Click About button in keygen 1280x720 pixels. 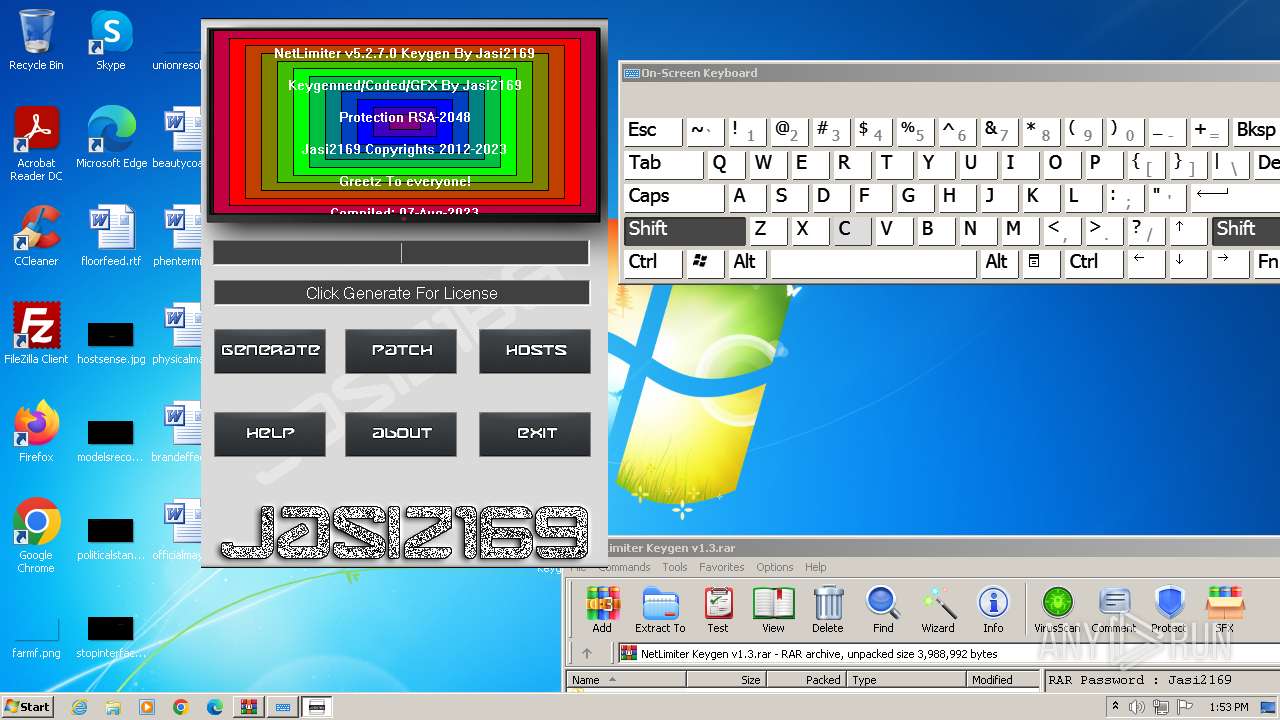(401, 434)
